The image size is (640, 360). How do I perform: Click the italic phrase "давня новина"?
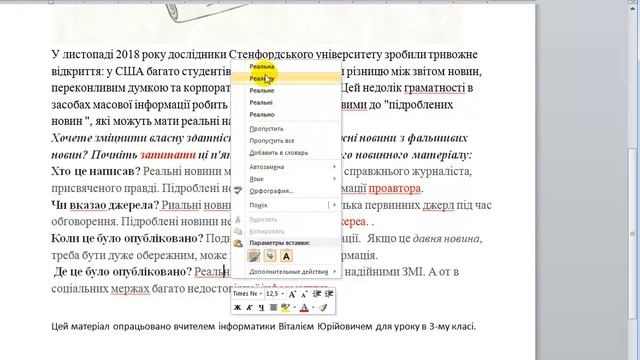tap(446, 239)
